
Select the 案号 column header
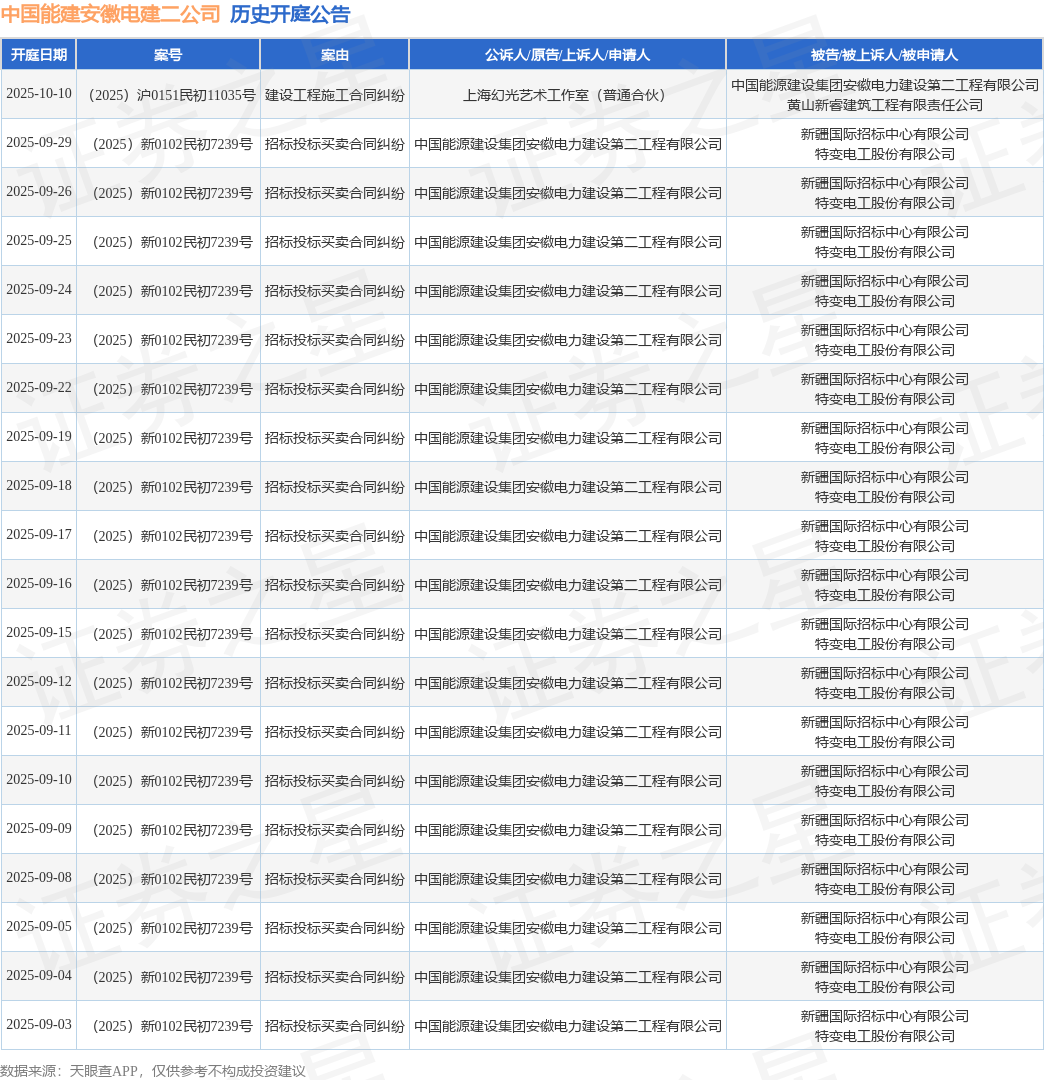168,54
